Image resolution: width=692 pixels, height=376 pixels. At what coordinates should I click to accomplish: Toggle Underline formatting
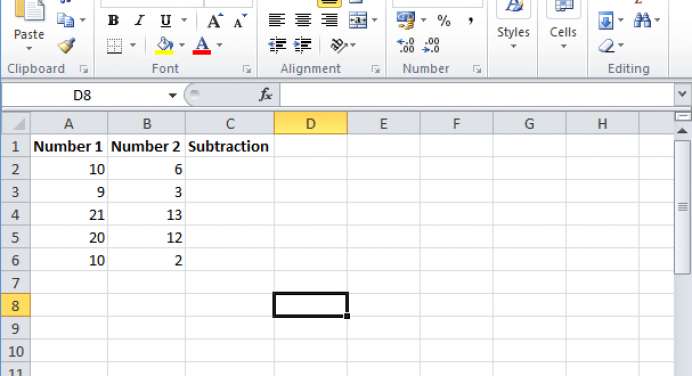coord(166,20)
